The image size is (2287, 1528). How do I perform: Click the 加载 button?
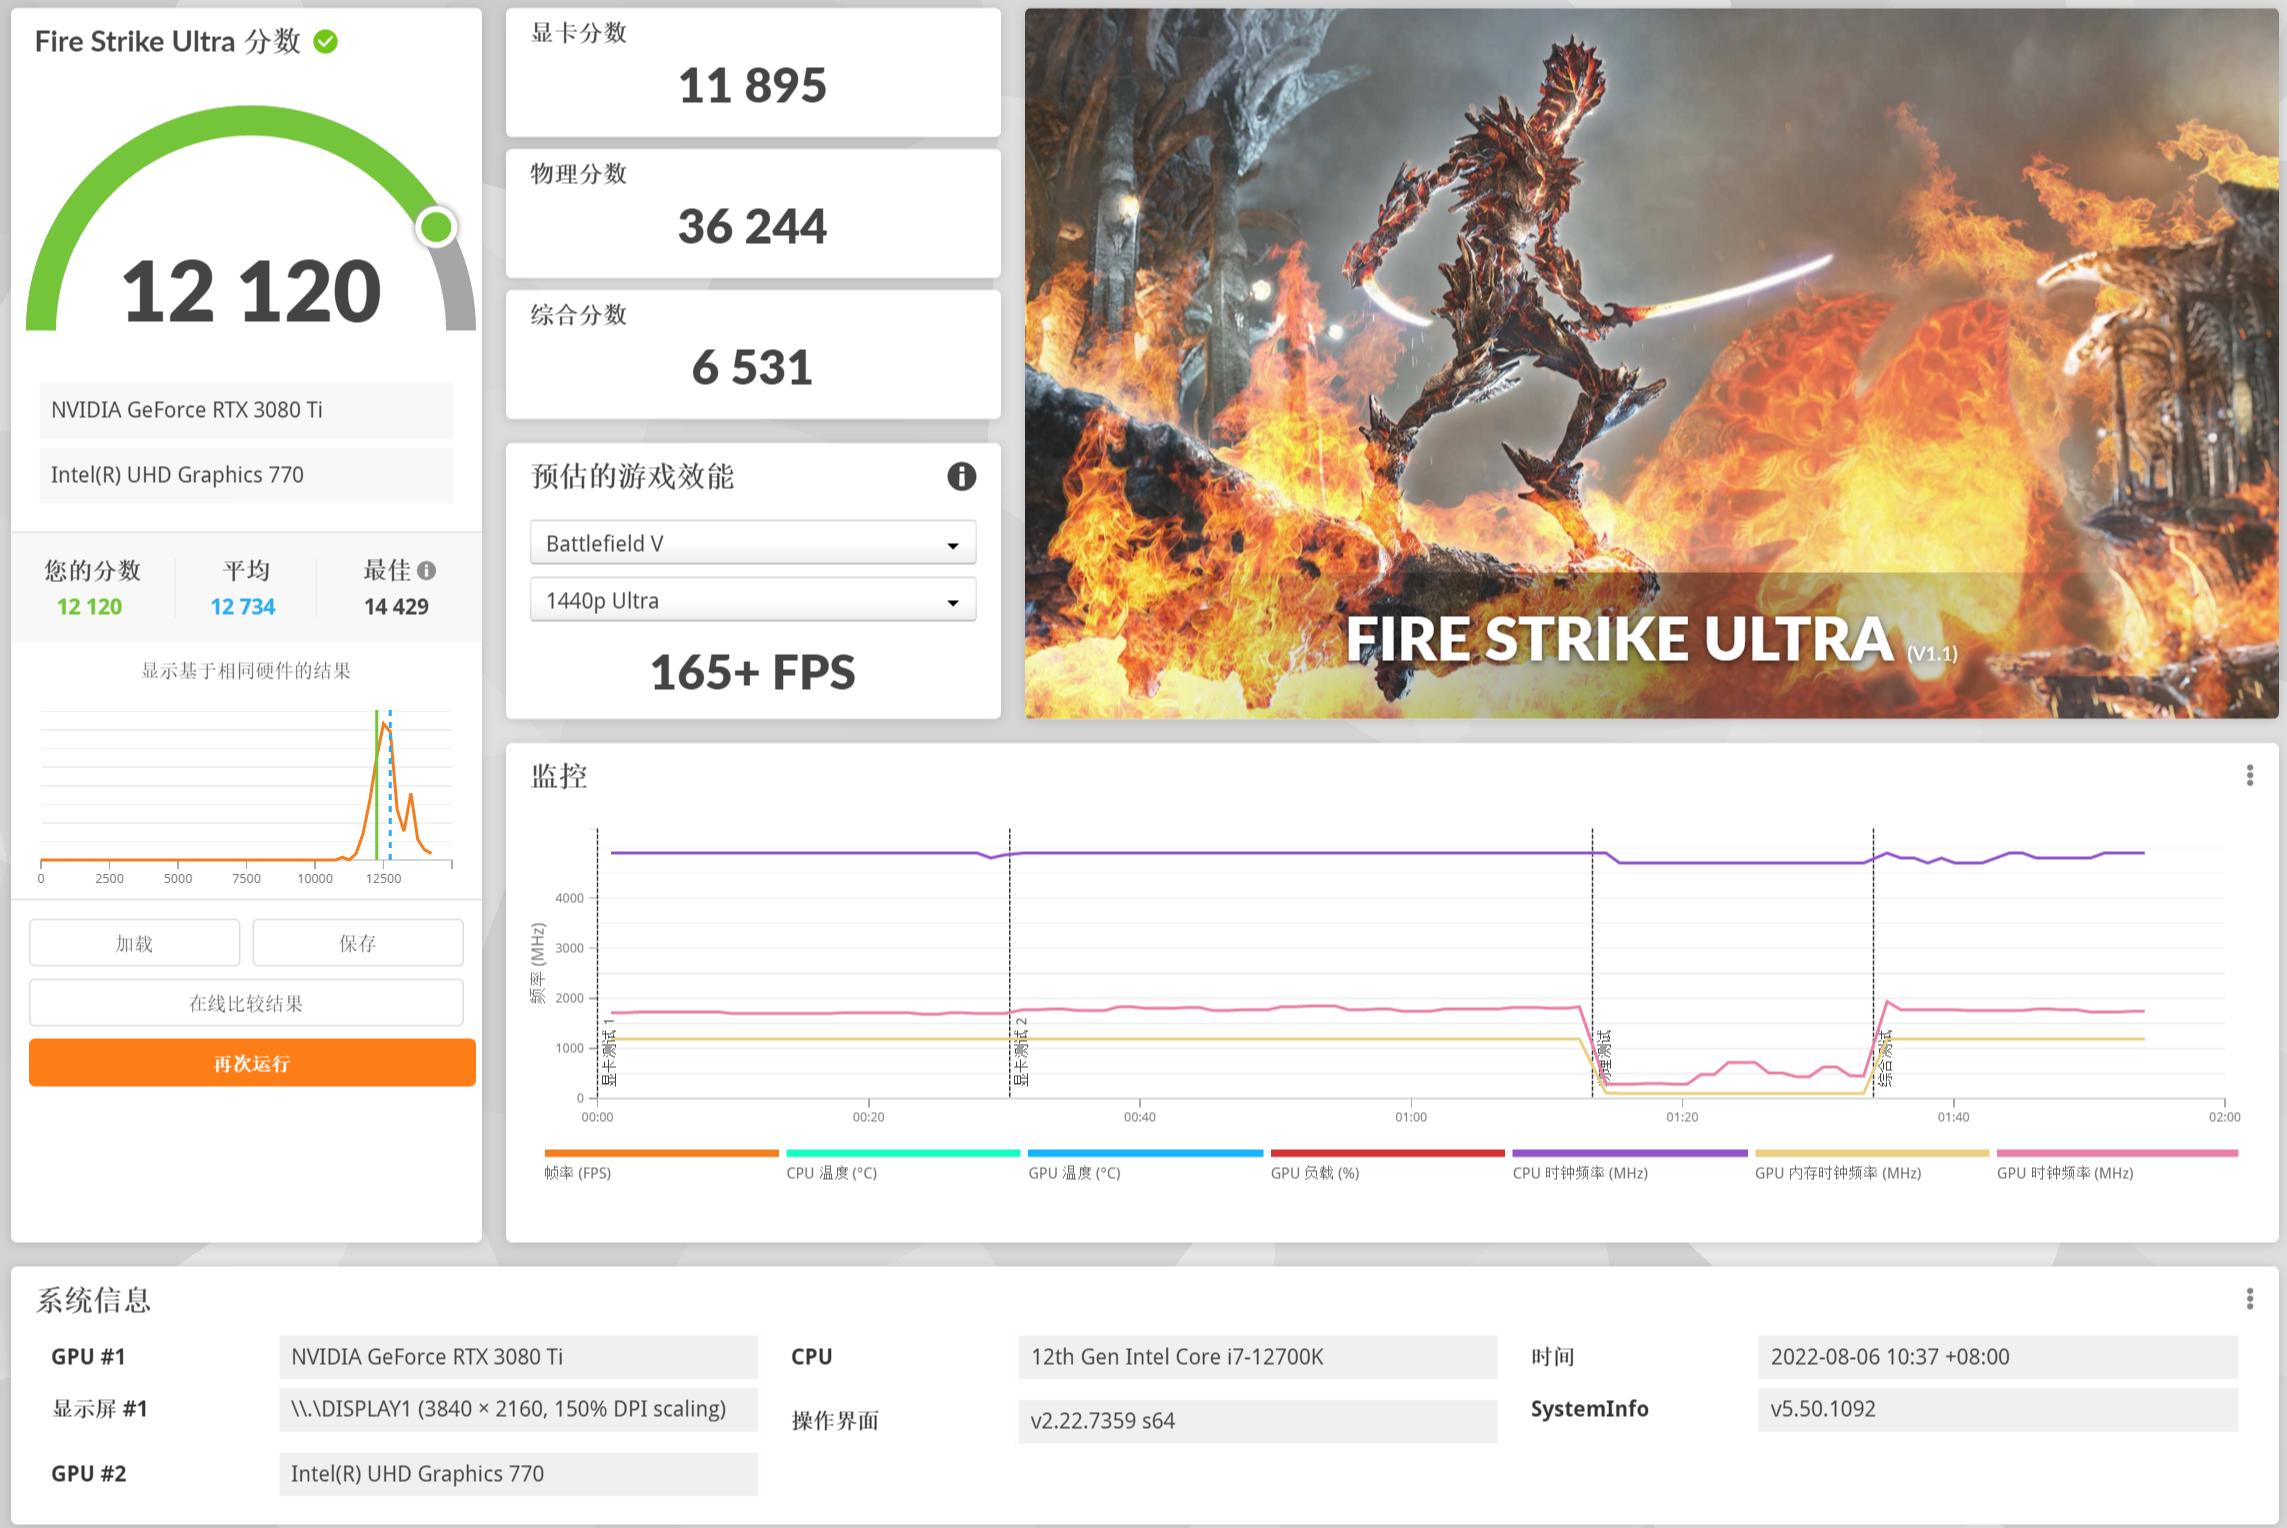point(134,943)
